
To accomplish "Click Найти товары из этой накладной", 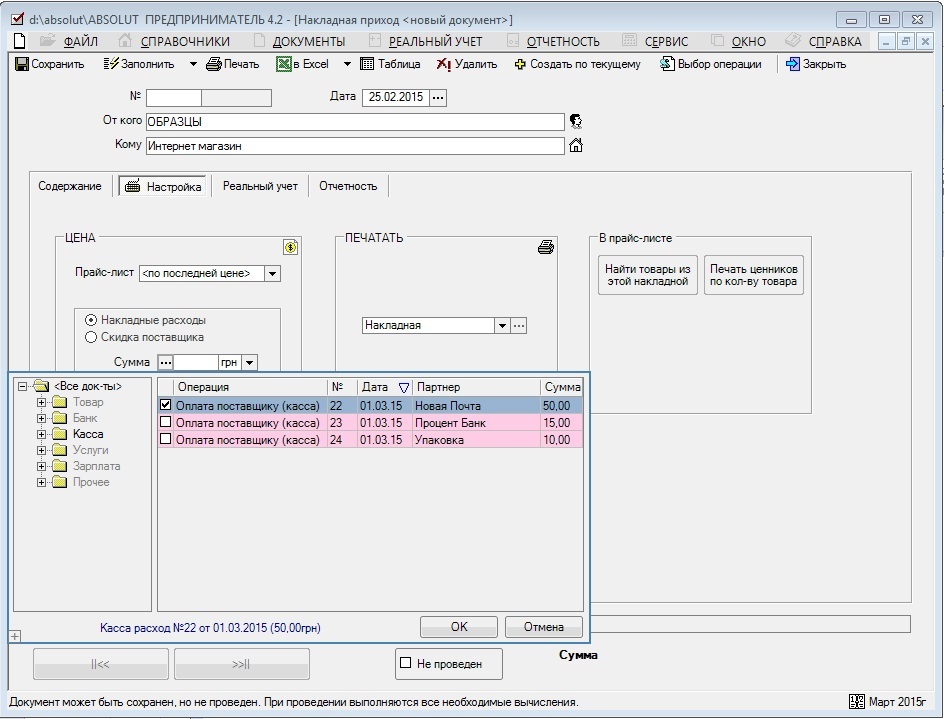I will click(648, 275).
